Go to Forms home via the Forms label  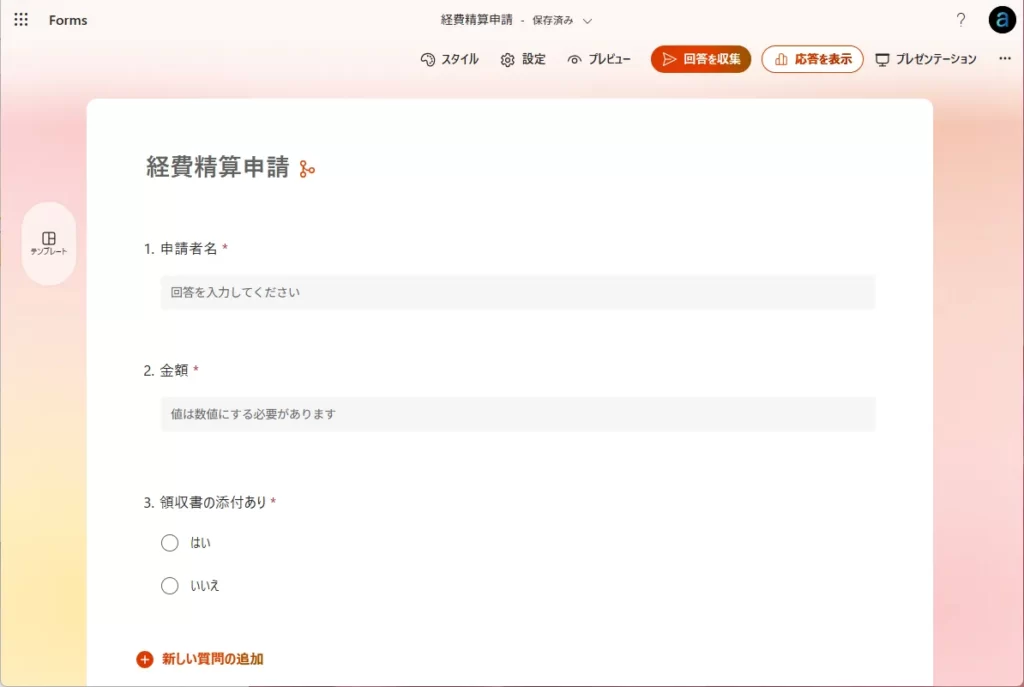[x=67, y=19]
